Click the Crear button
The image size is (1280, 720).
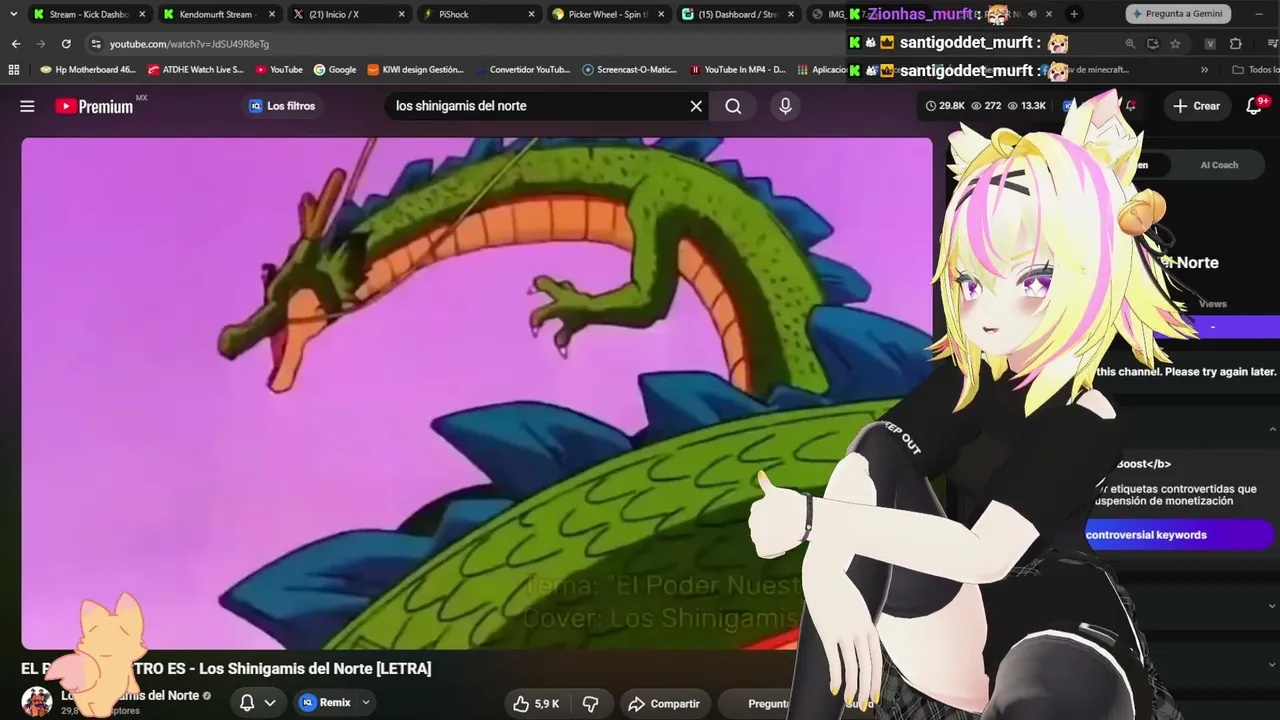(x=1197, y=106)
